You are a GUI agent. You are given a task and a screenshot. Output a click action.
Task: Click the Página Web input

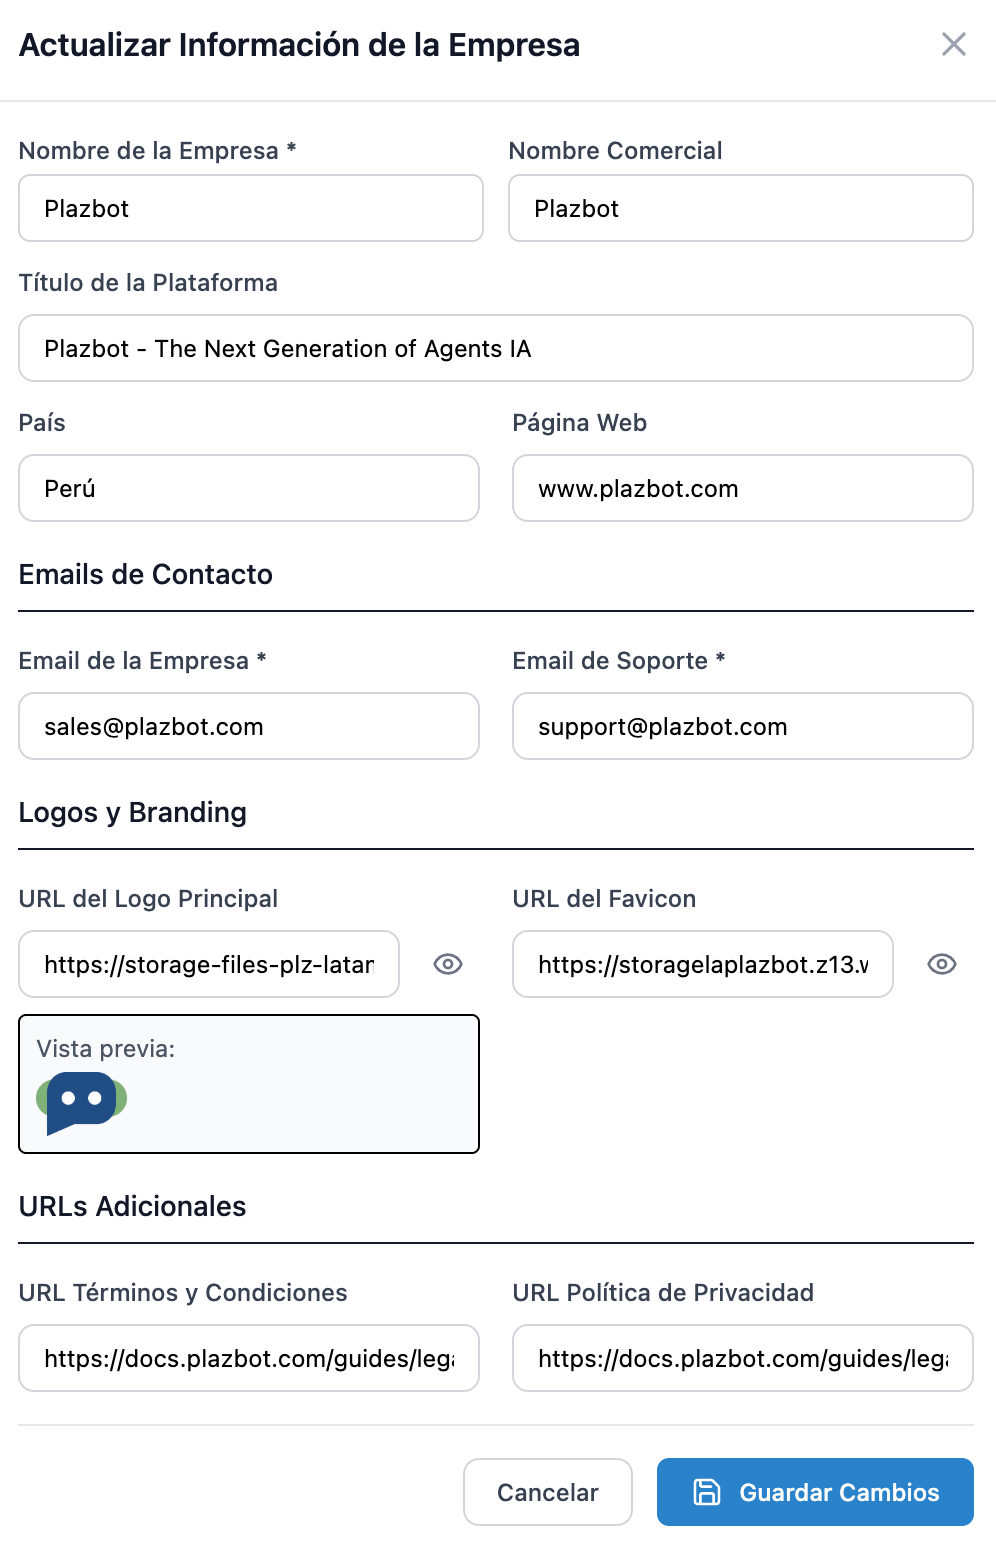click(x=743, y=488)
